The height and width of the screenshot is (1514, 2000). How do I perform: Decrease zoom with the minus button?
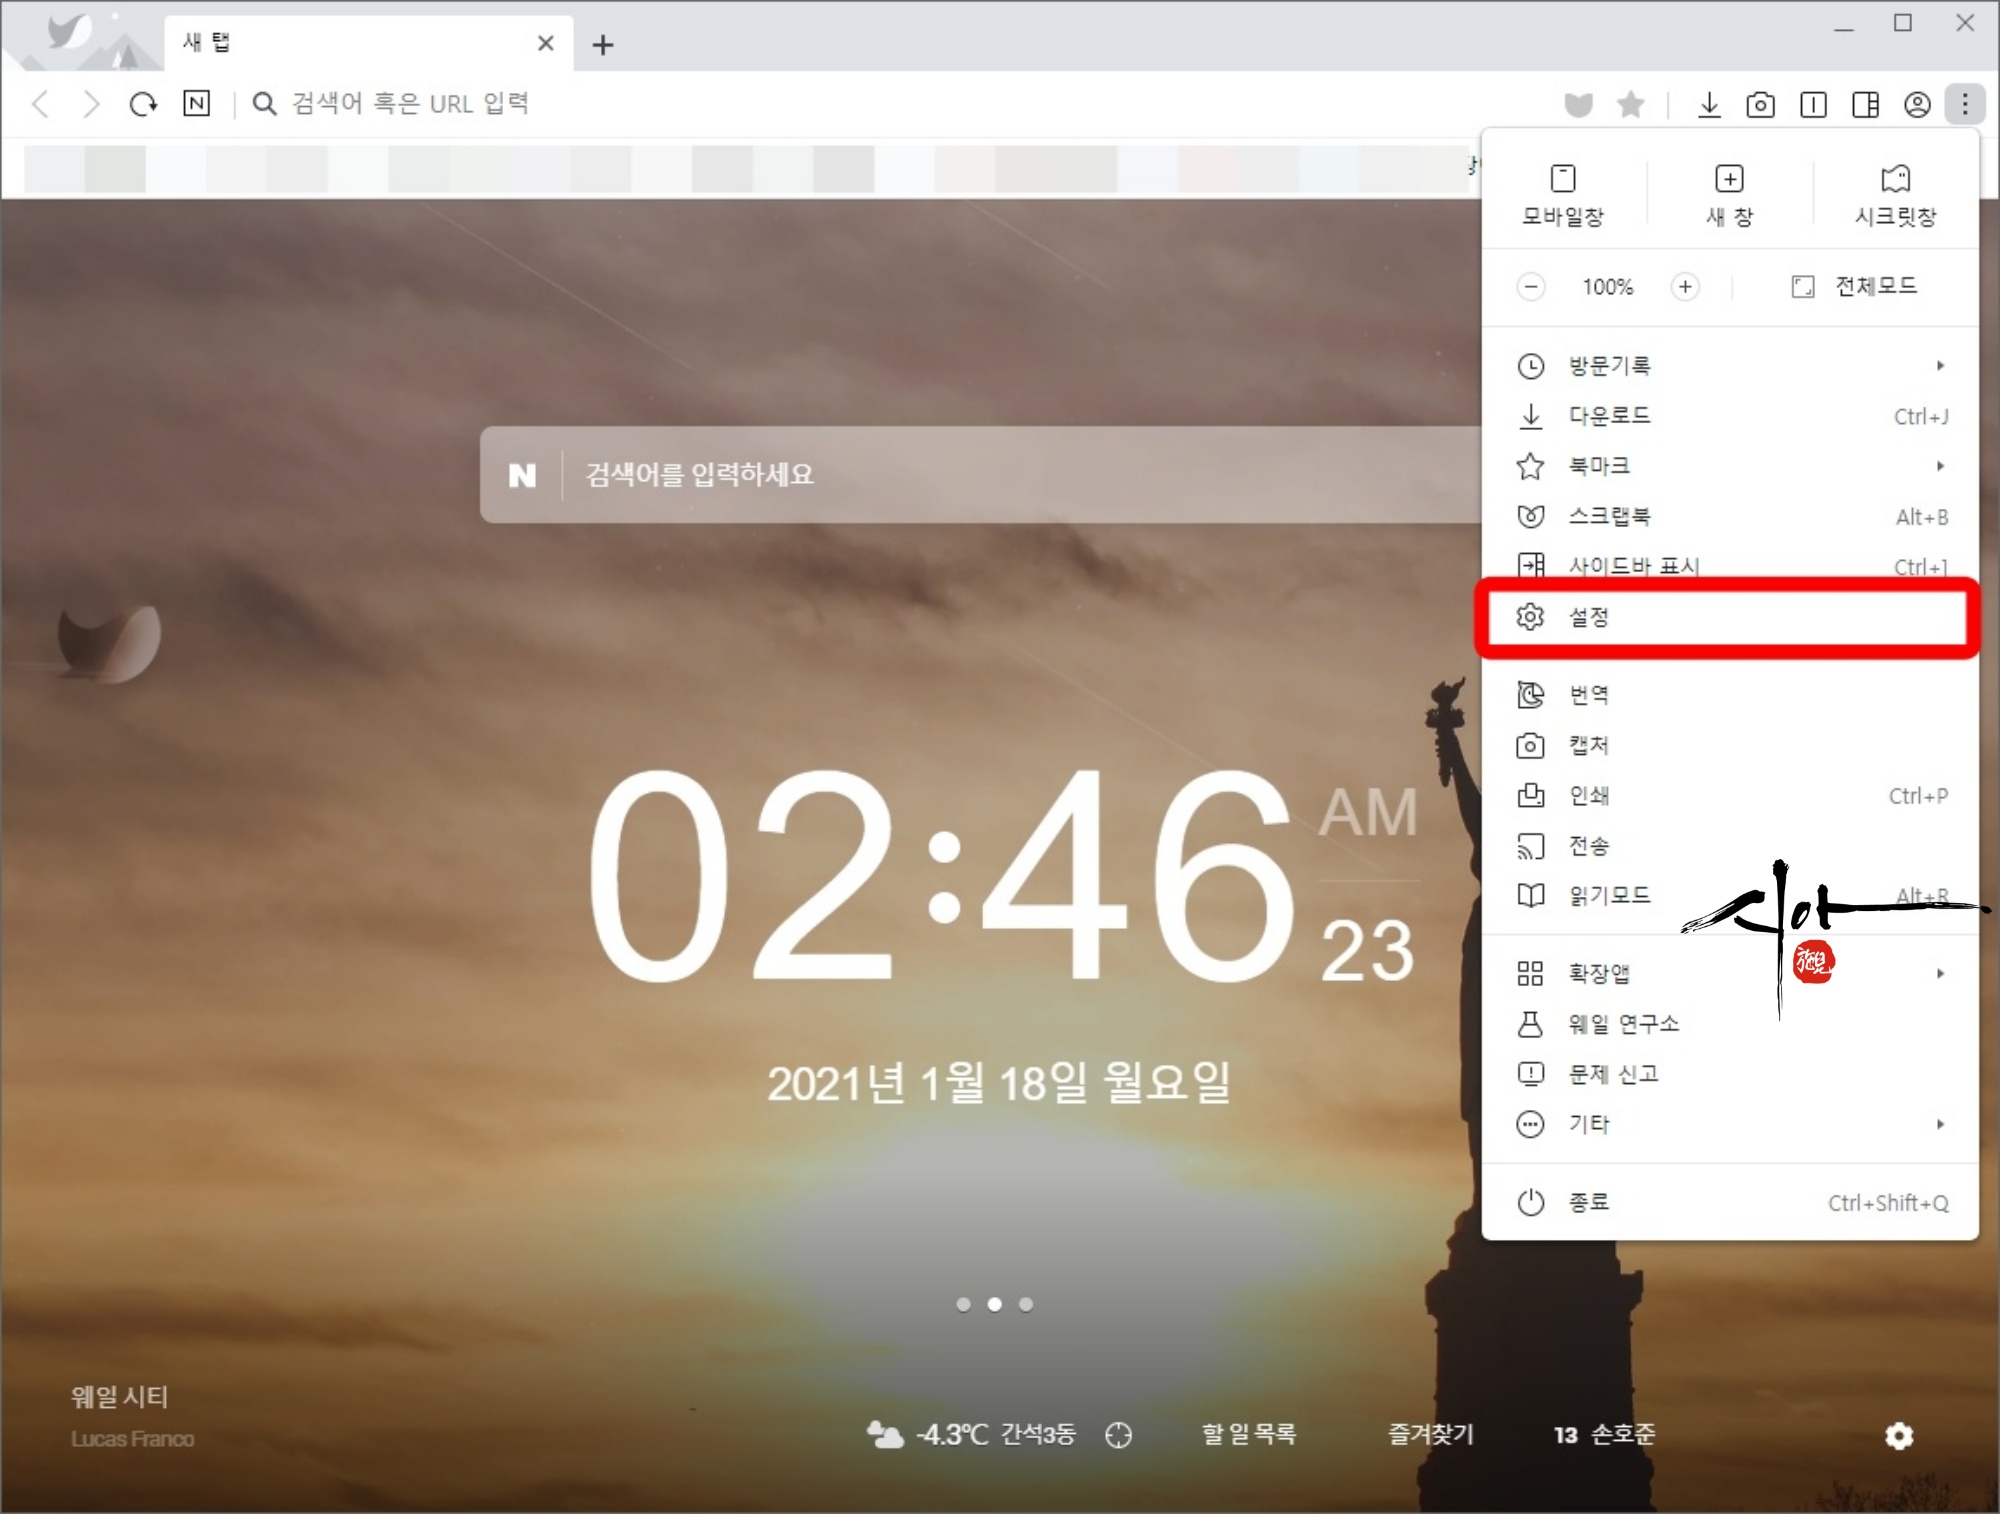click(1530, 287)
